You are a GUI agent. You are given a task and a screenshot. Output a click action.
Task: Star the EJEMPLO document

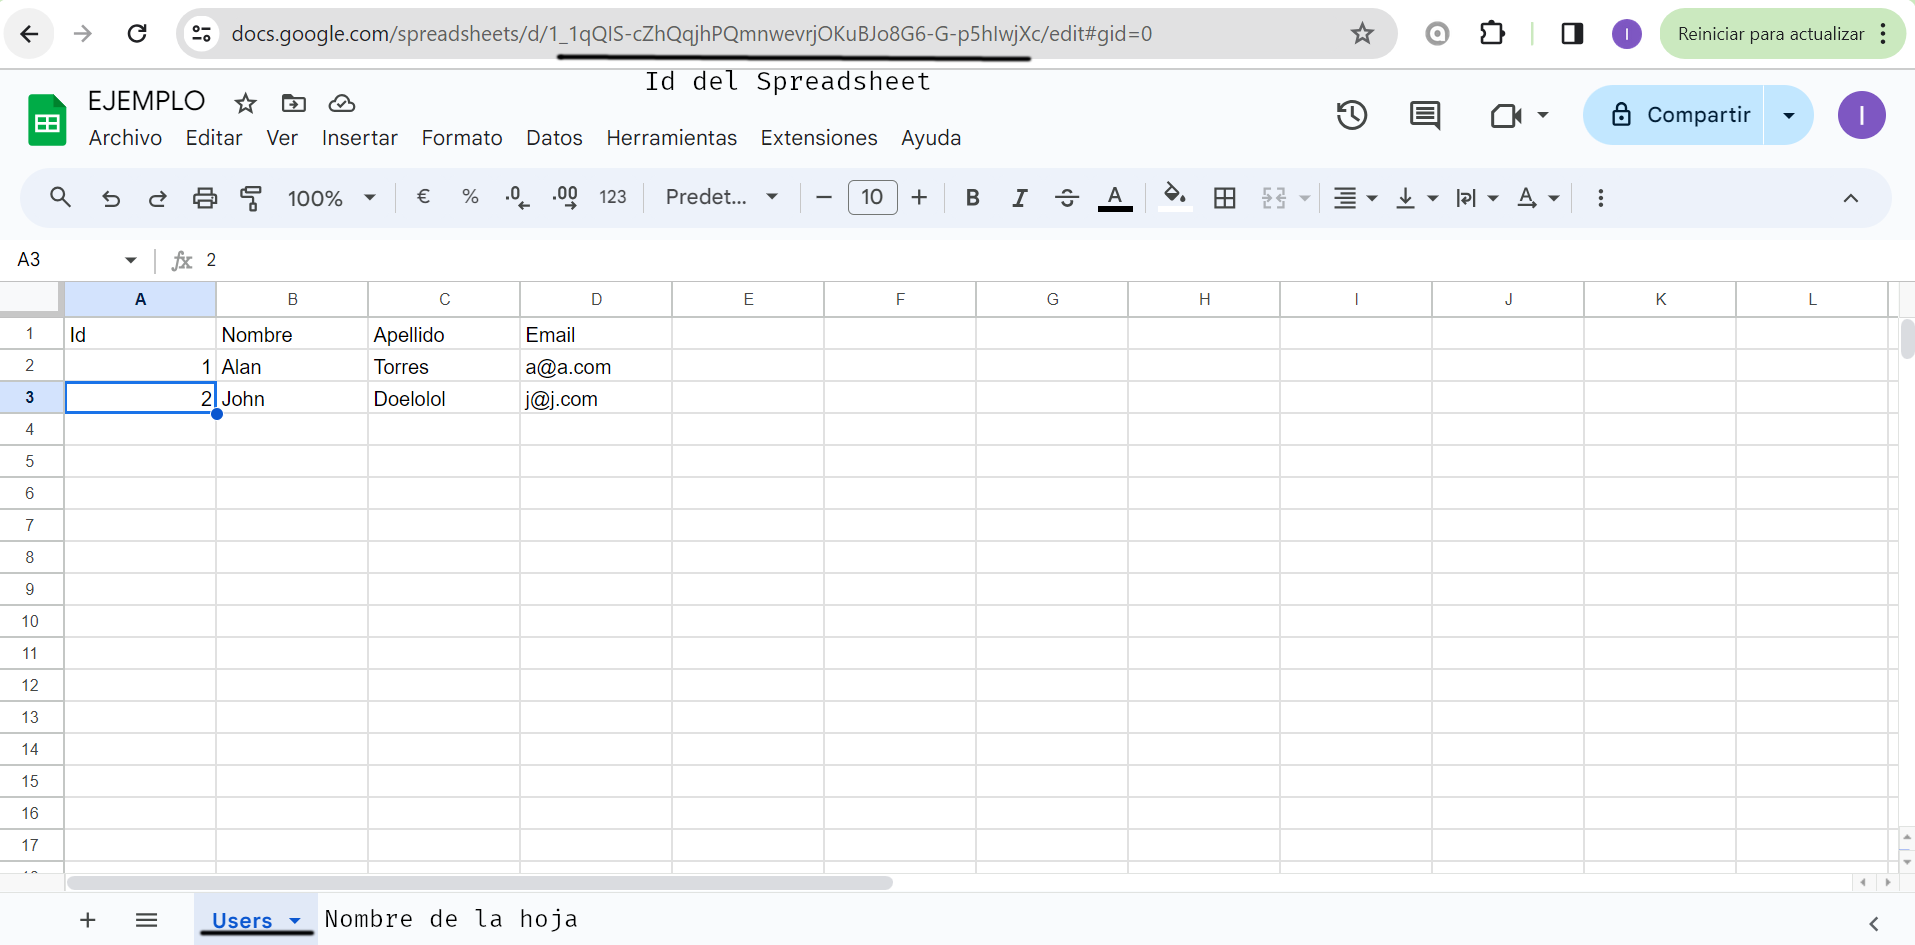tap(245, 103)
